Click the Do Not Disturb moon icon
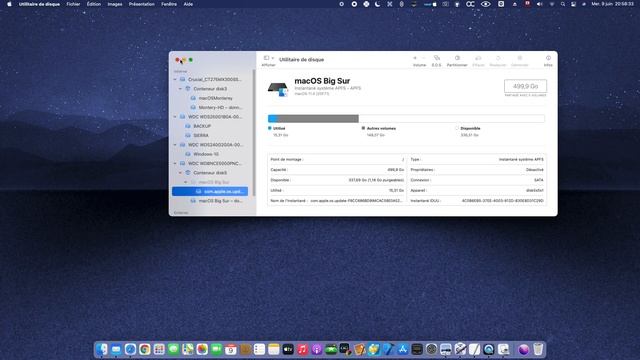Image resolution: width=640 pixels, height=360 pixels. pyautogui.click(x=378, y=4)
